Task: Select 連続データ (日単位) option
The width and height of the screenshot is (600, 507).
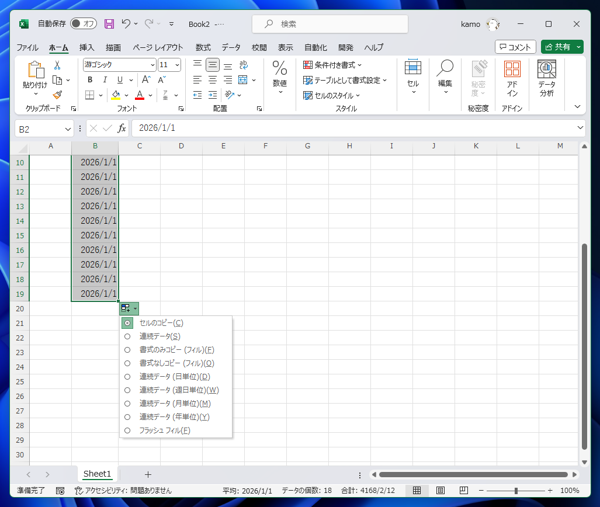Action: (174, 377)
